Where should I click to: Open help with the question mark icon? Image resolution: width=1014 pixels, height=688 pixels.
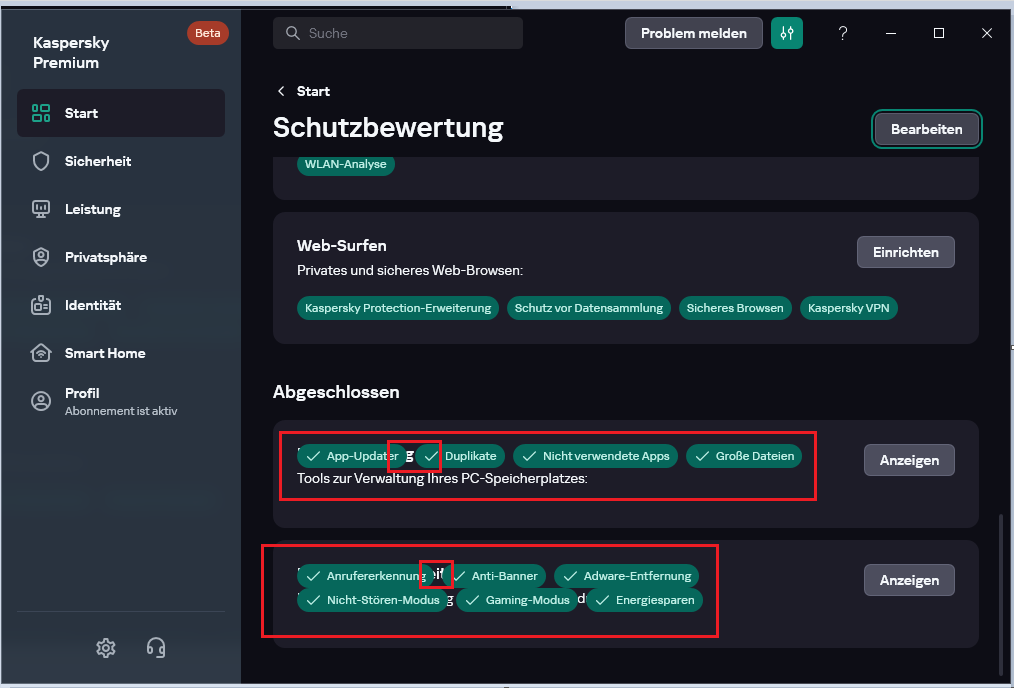[842, 33]
